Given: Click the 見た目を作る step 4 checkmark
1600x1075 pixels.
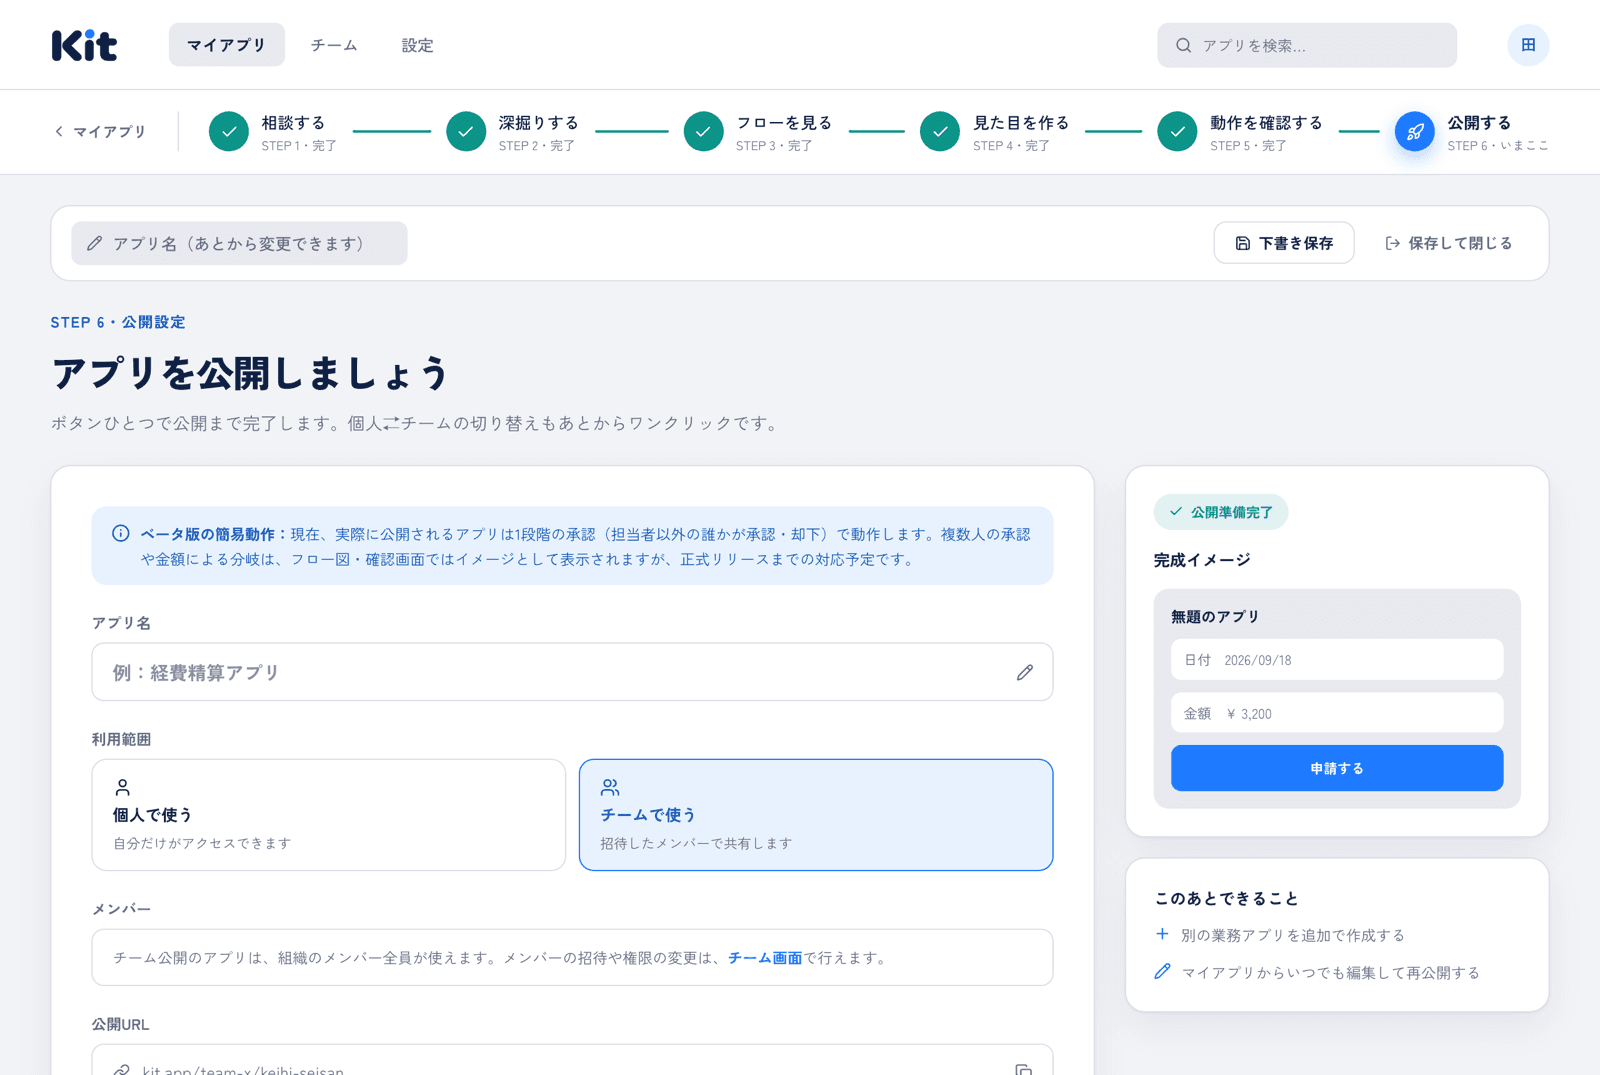Looking at the screenshot, I should pos(940,131).
